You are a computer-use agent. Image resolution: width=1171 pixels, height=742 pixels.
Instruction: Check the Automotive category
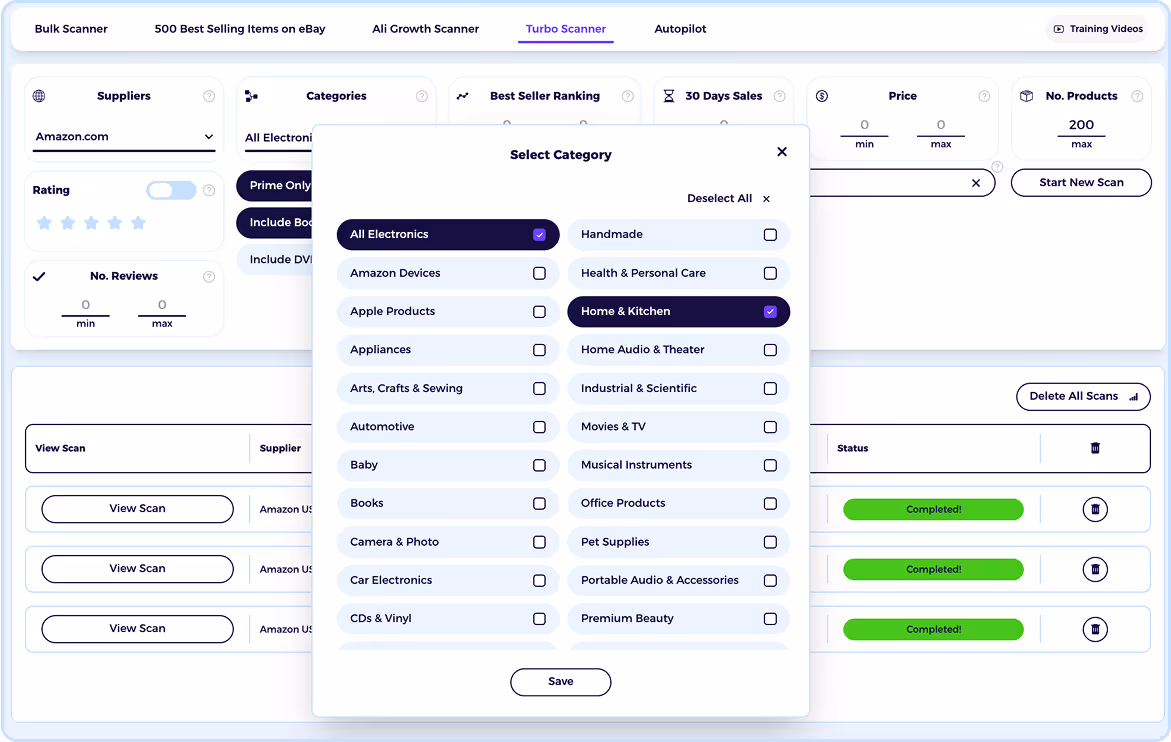[x=539, y=427]
